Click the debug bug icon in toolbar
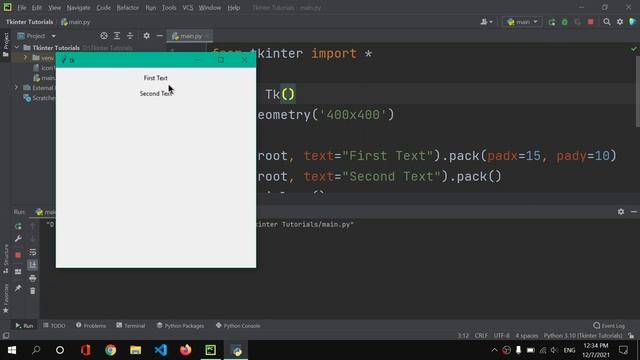 564,22
